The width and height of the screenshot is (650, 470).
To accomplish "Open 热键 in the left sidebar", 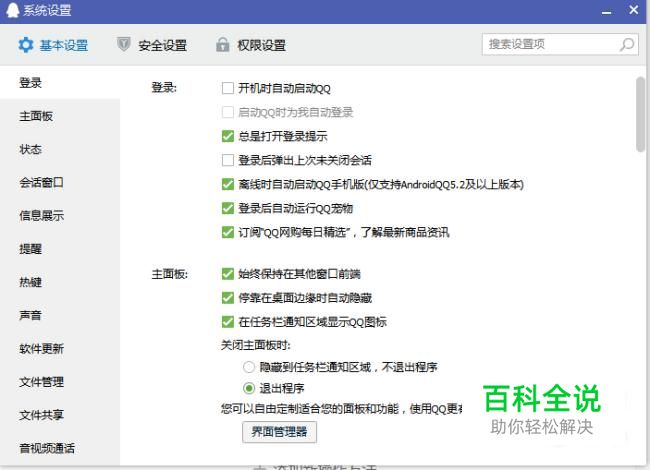I will click(x=30, y=282).
